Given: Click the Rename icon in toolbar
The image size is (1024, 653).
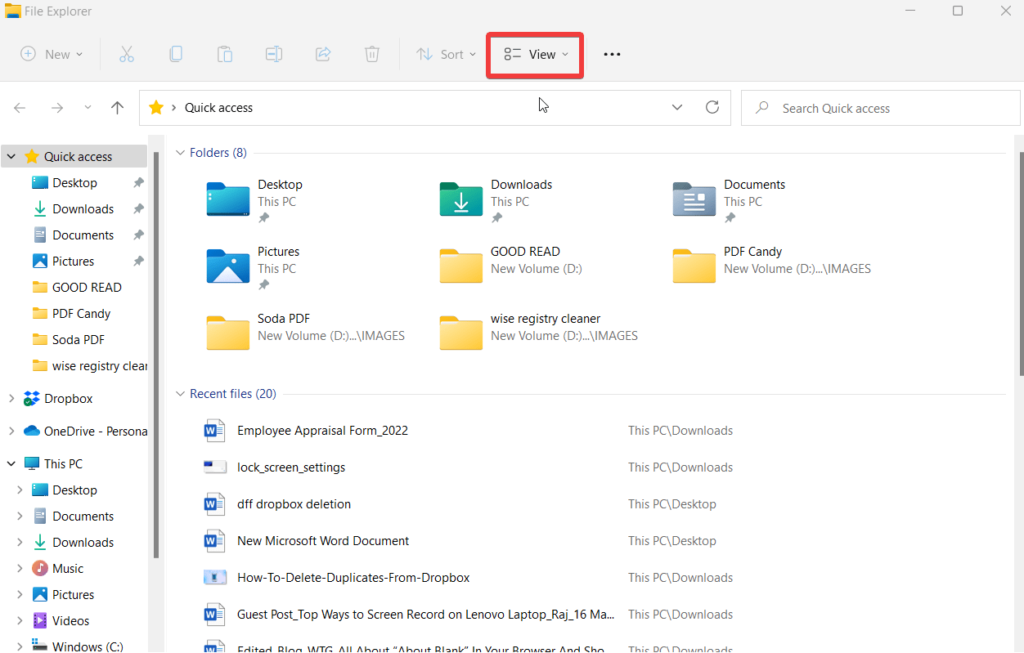Looking at the screenshot, I should point(274,54).
